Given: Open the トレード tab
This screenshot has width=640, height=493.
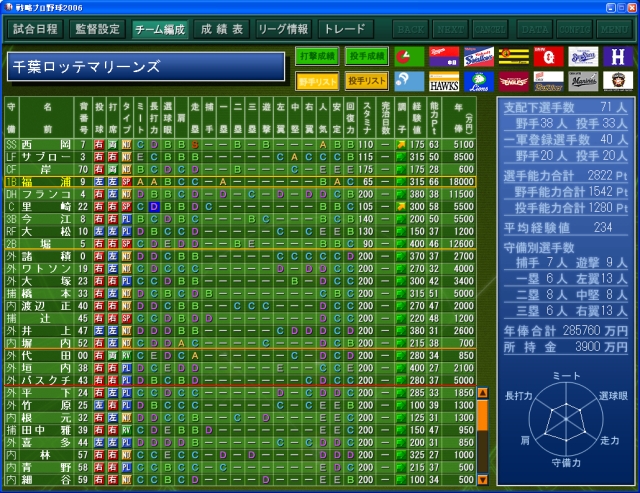Looking at the screenshot, I should tap(346, 29).
